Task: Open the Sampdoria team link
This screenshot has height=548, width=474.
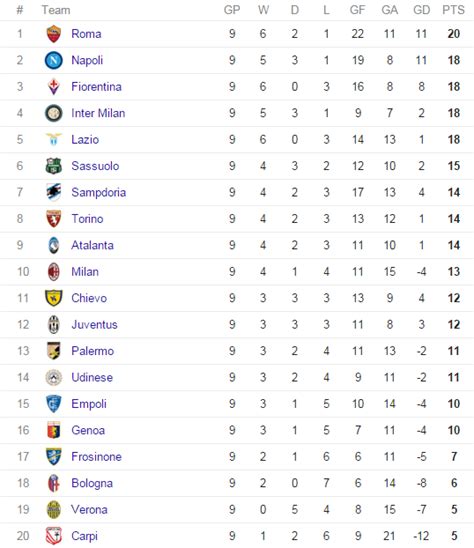Action: (99, 192)
